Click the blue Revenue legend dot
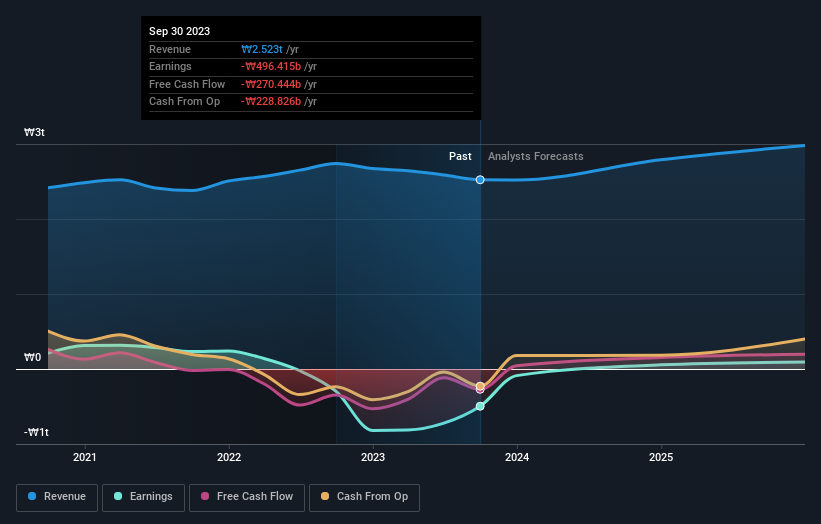This screenshot has width=821, height=524. tap(32, 496)
